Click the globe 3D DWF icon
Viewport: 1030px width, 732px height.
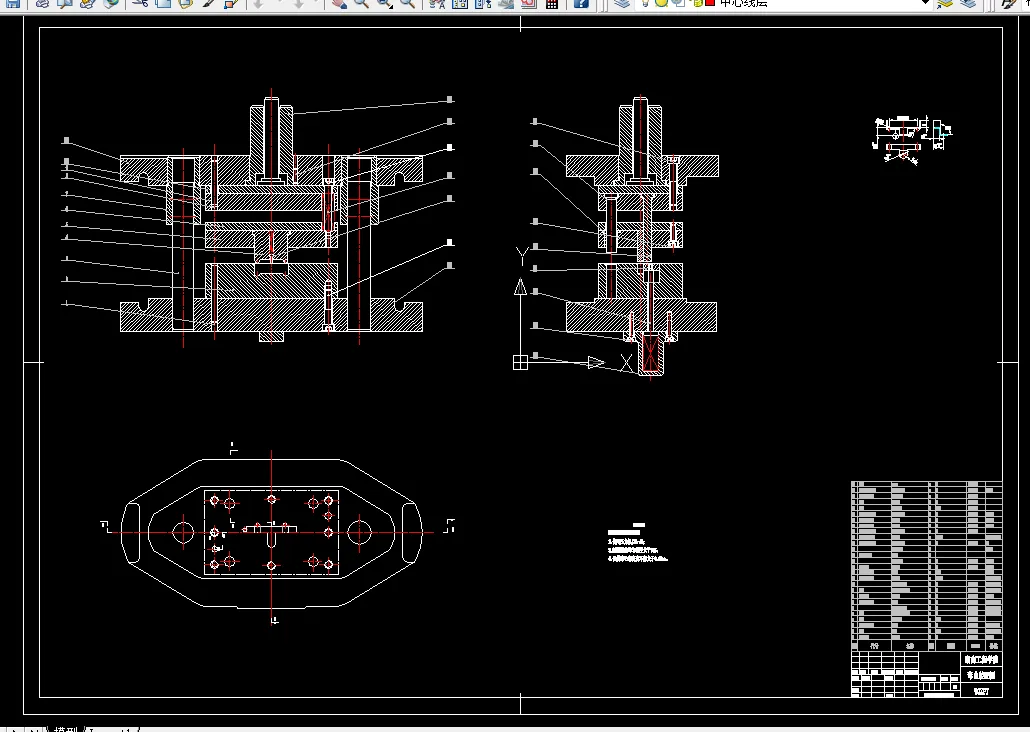[110, 3]
